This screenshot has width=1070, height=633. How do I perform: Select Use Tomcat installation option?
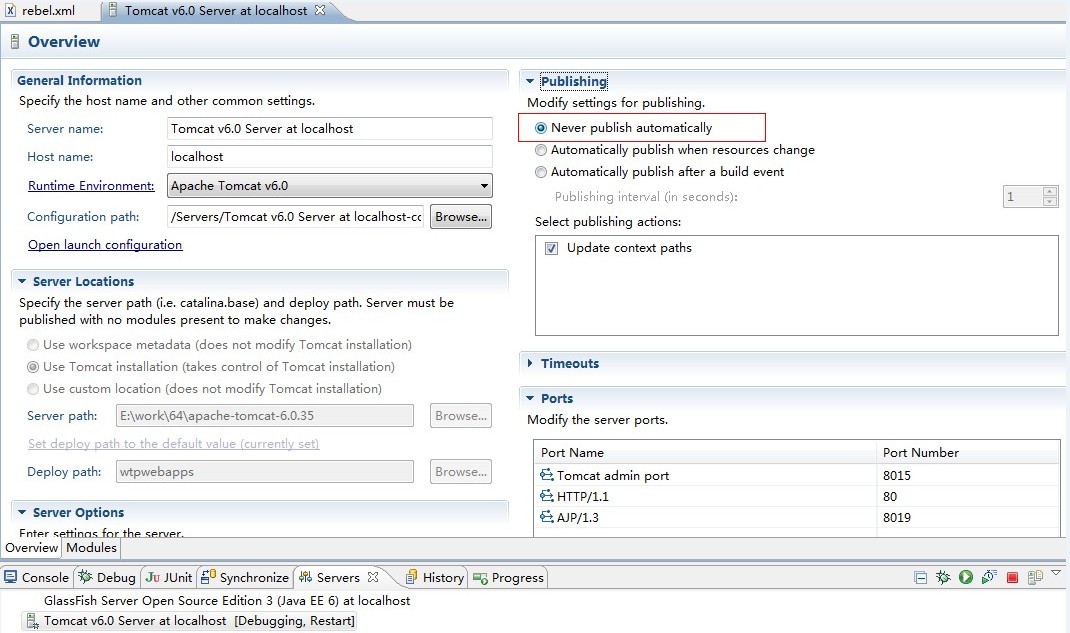33,367
